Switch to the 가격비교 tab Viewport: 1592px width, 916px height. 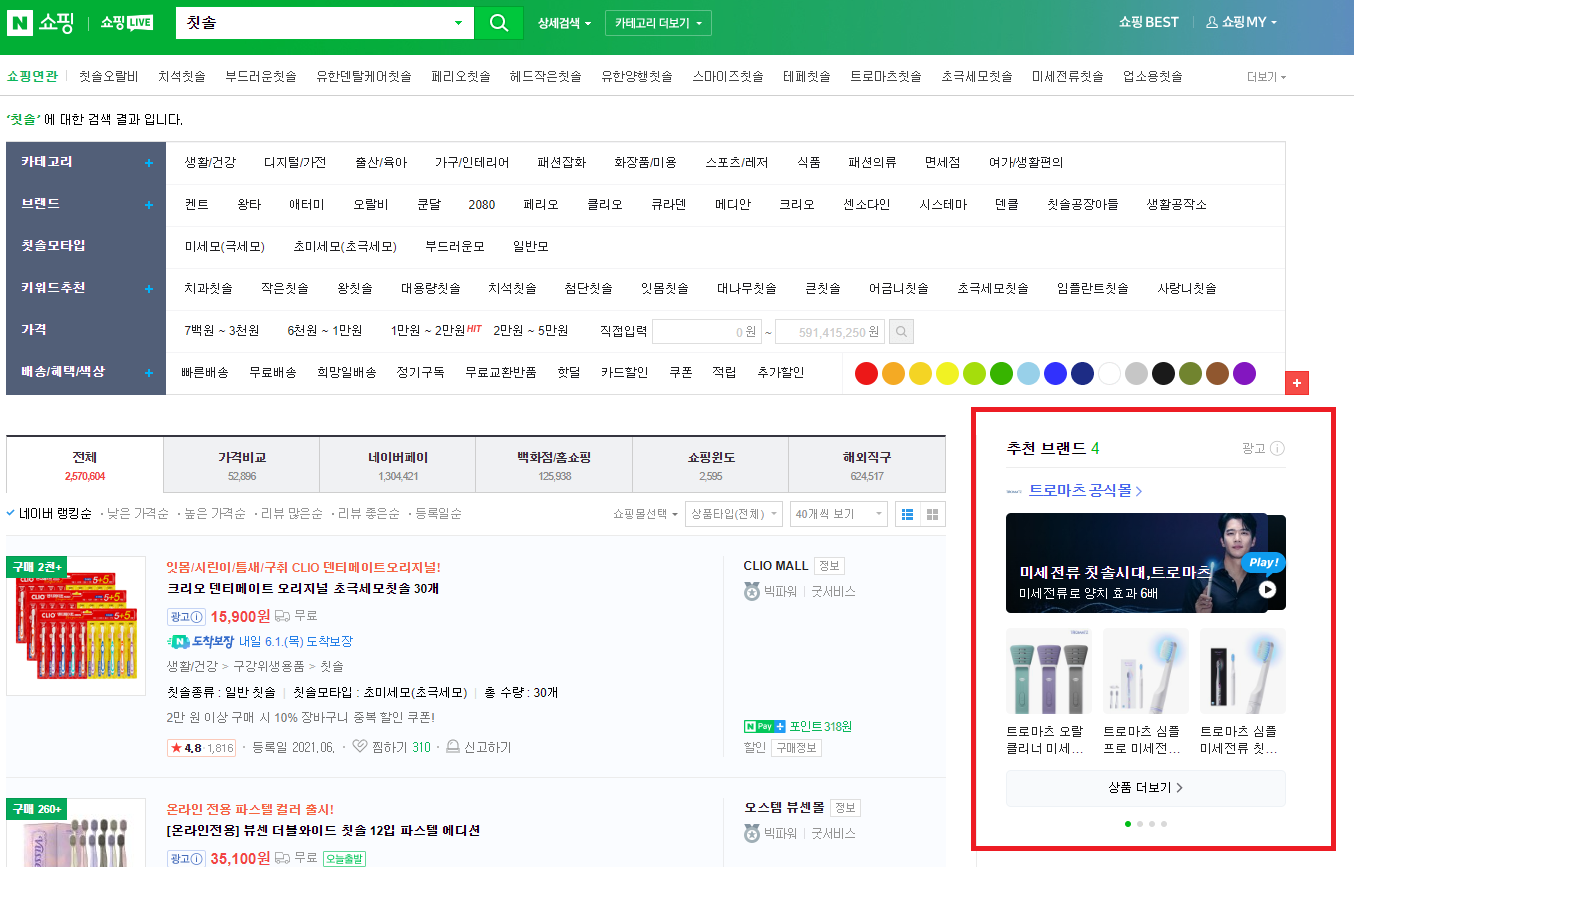[242, 465]
